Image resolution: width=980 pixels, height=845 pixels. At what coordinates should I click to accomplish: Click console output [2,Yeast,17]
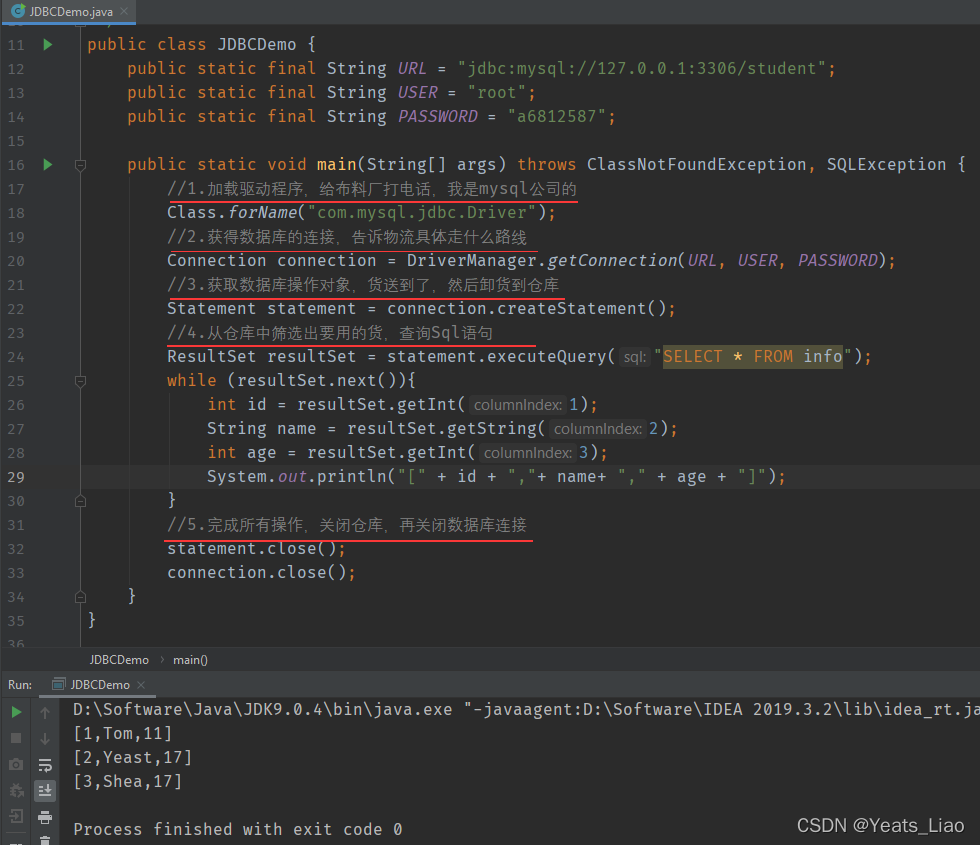click(x=132, y=758)
